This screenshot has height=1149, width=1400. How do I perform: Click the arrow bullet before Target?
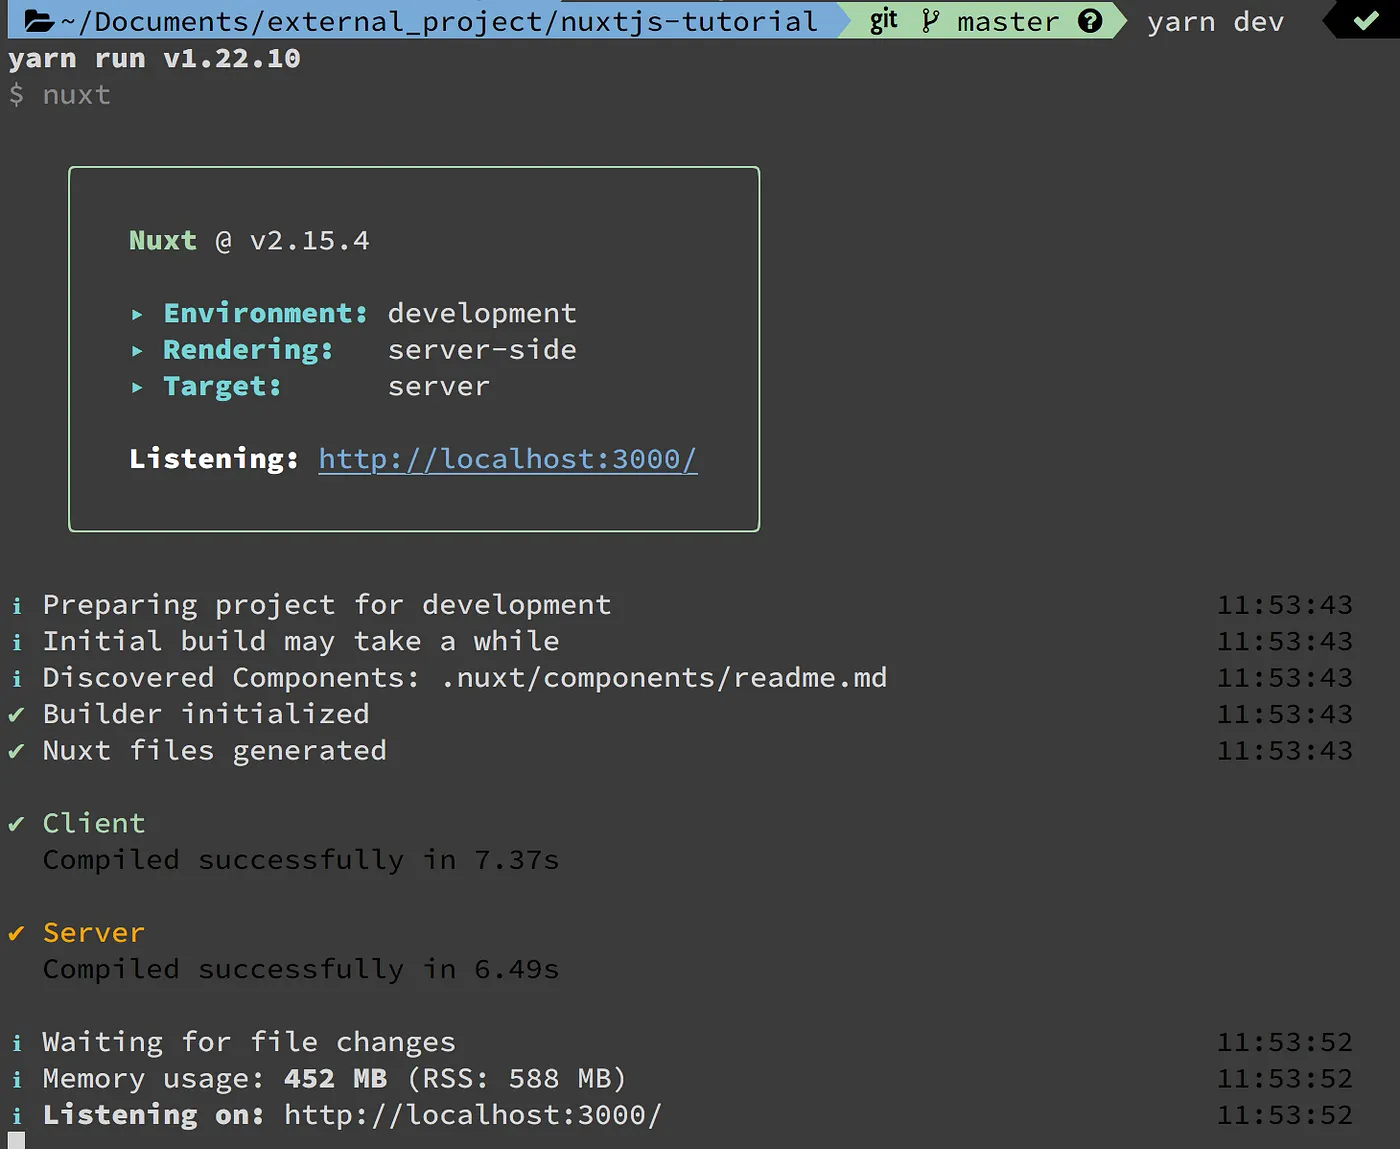click(x=137, y=387)
